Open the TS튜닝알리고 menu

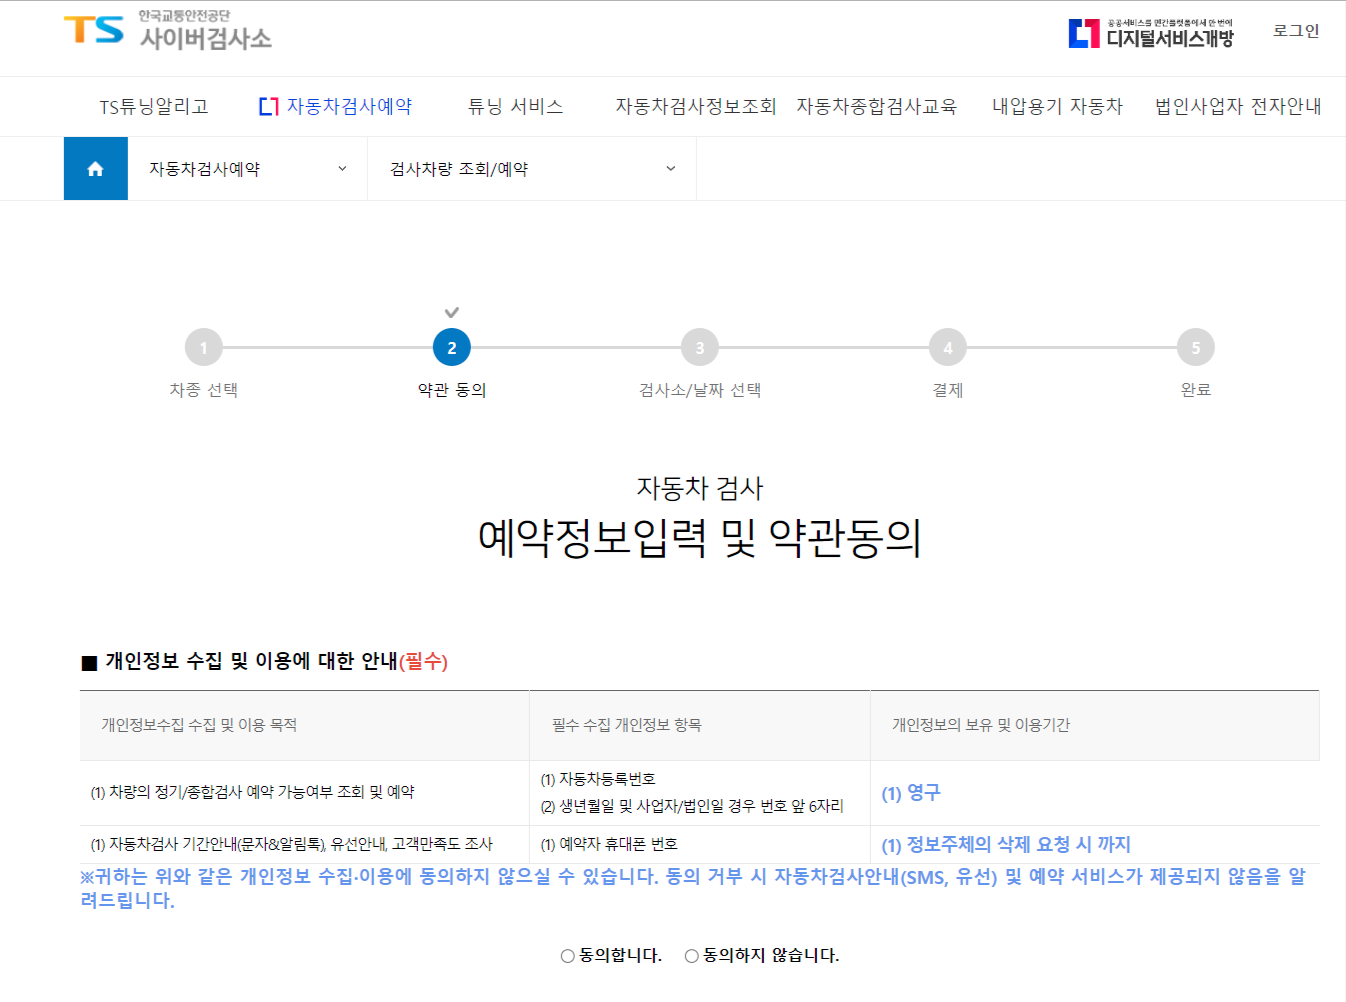coord(153,105)
